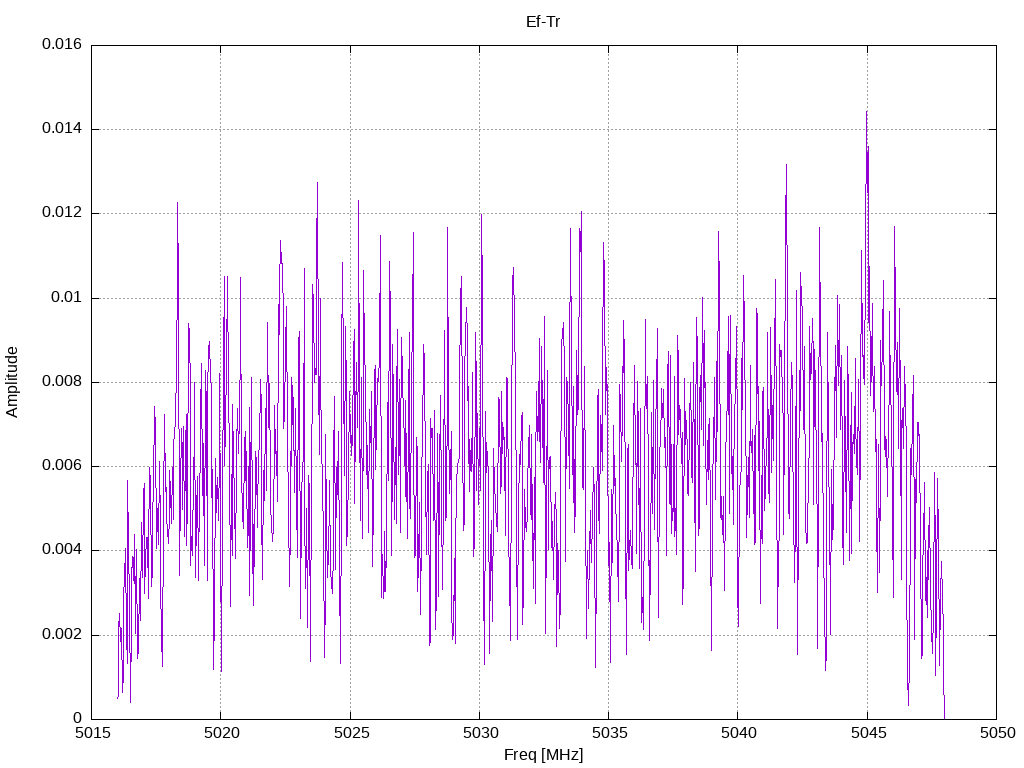Click the y-axis tick label 0.002
Image resolution: width=1024 pixels, height=768 pixels.
point(62,635)
